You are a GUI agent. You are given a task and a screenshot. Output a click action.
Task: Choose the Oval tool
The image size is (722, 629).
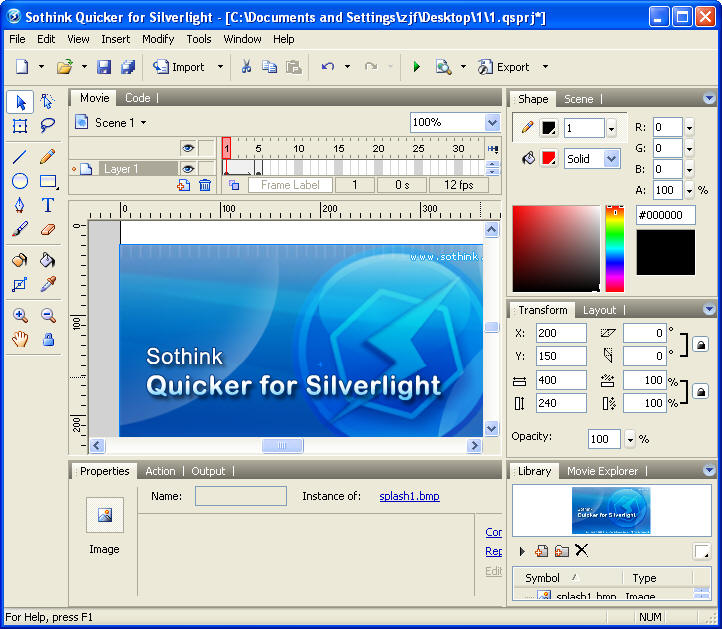coord(20,181)
